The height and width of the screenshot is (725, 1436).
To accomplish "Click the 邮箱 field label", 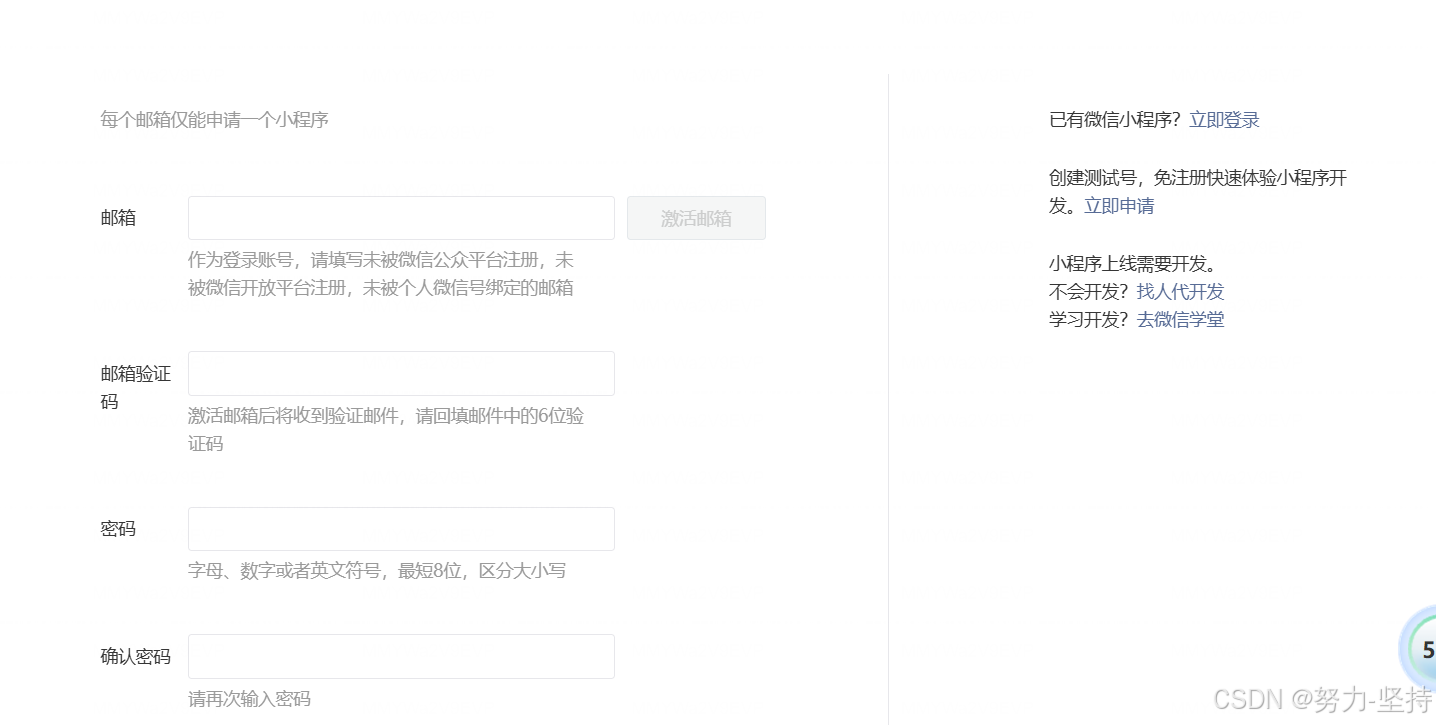I will (118, 217).
